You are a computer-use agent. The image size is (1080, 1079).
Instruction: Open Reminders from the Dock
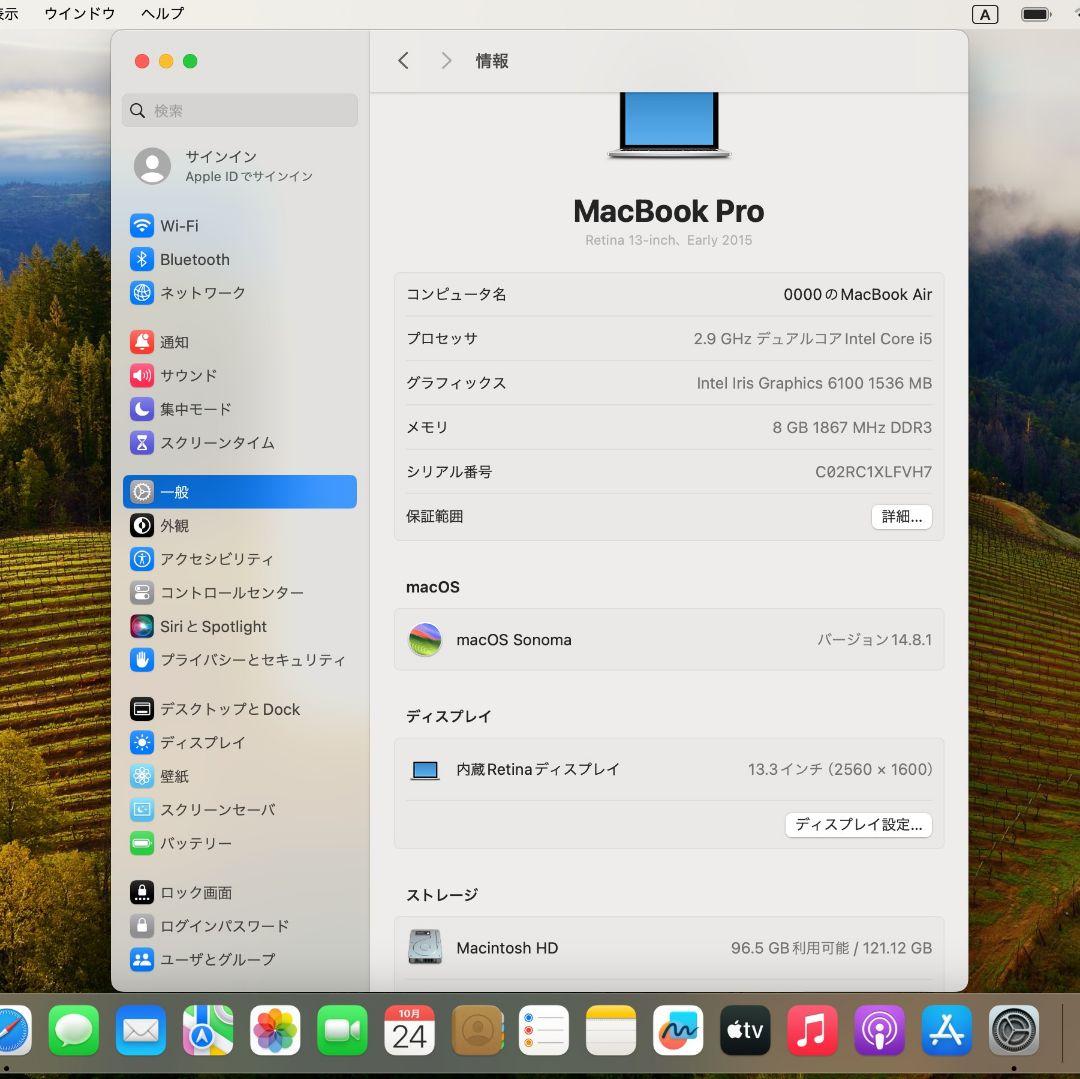click(543, 1030)
